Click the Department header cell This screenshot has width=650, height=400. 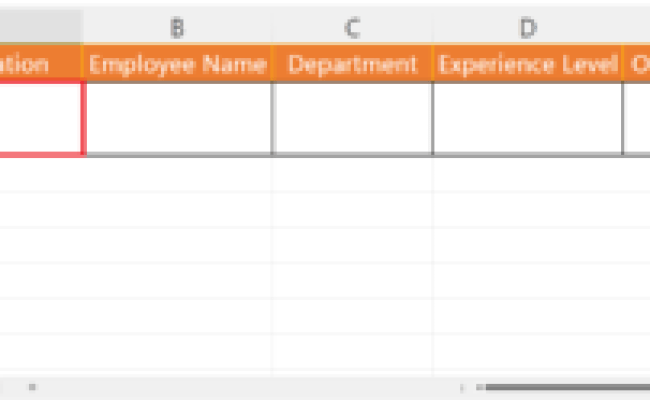click(352, 63)
